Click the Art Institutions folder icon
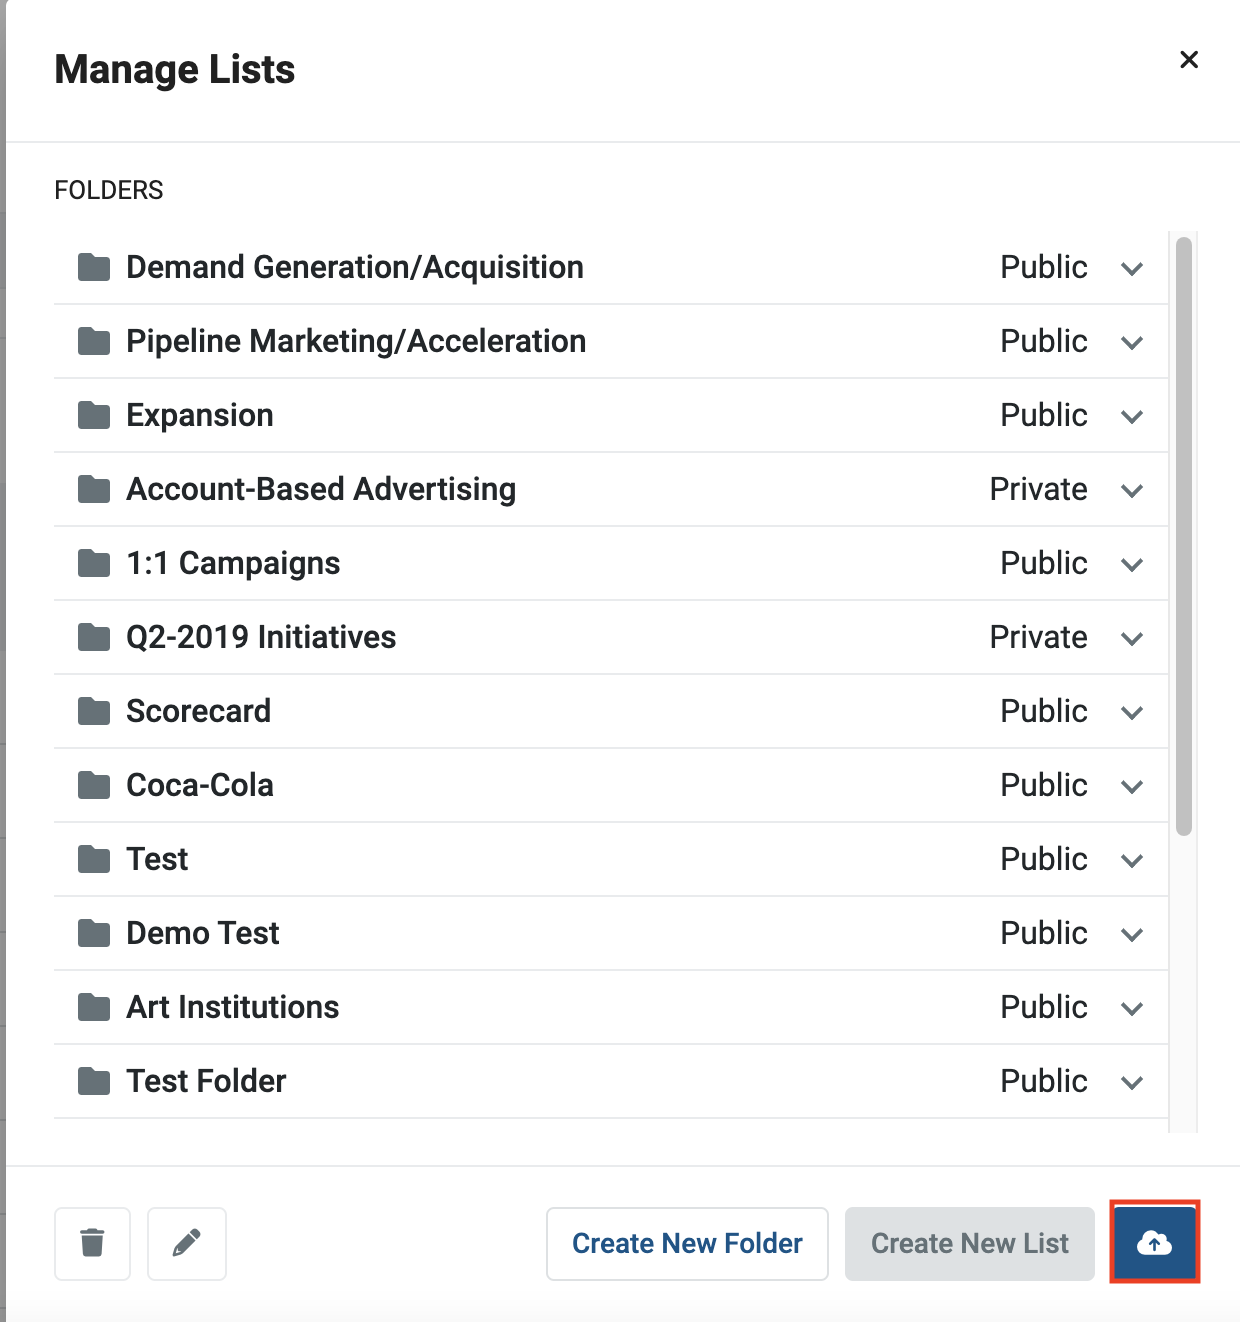Image resolution: width=1240 pixels, height=1322 pixels. coord(94,1007)
